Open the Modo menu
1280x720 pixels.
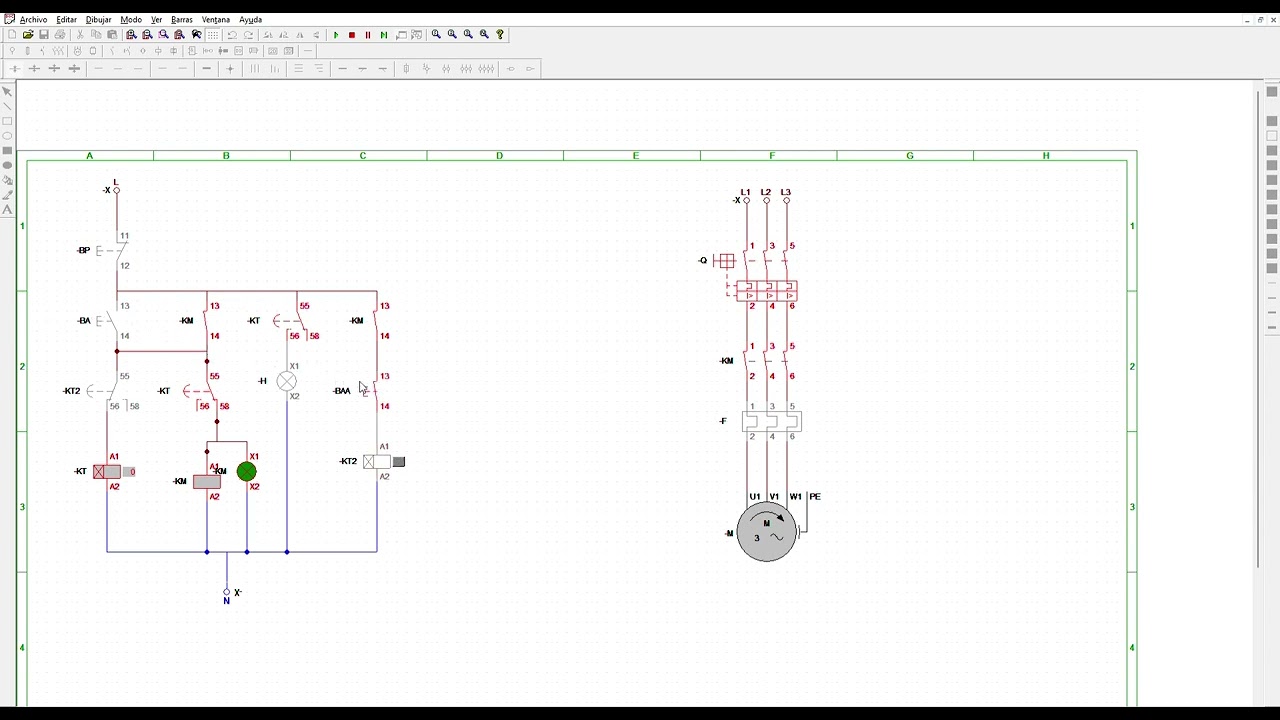(131, 20)
